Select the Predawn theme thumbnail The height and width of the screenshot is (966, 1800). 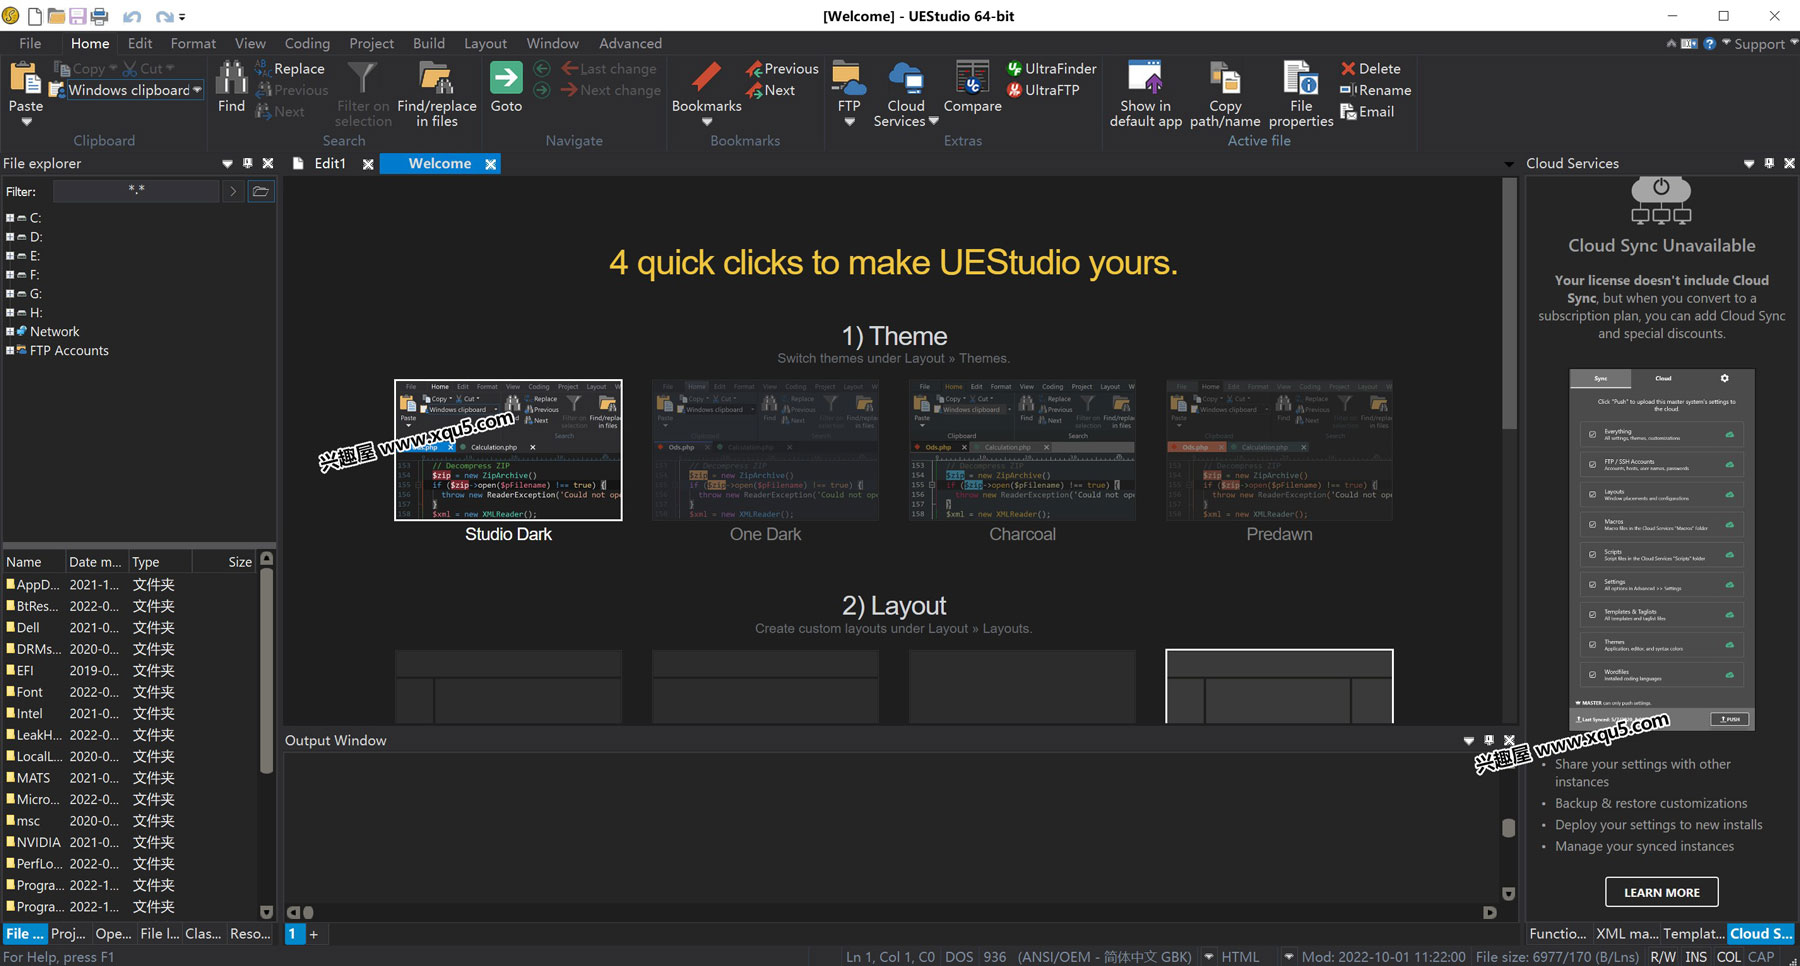point(1279,450)
